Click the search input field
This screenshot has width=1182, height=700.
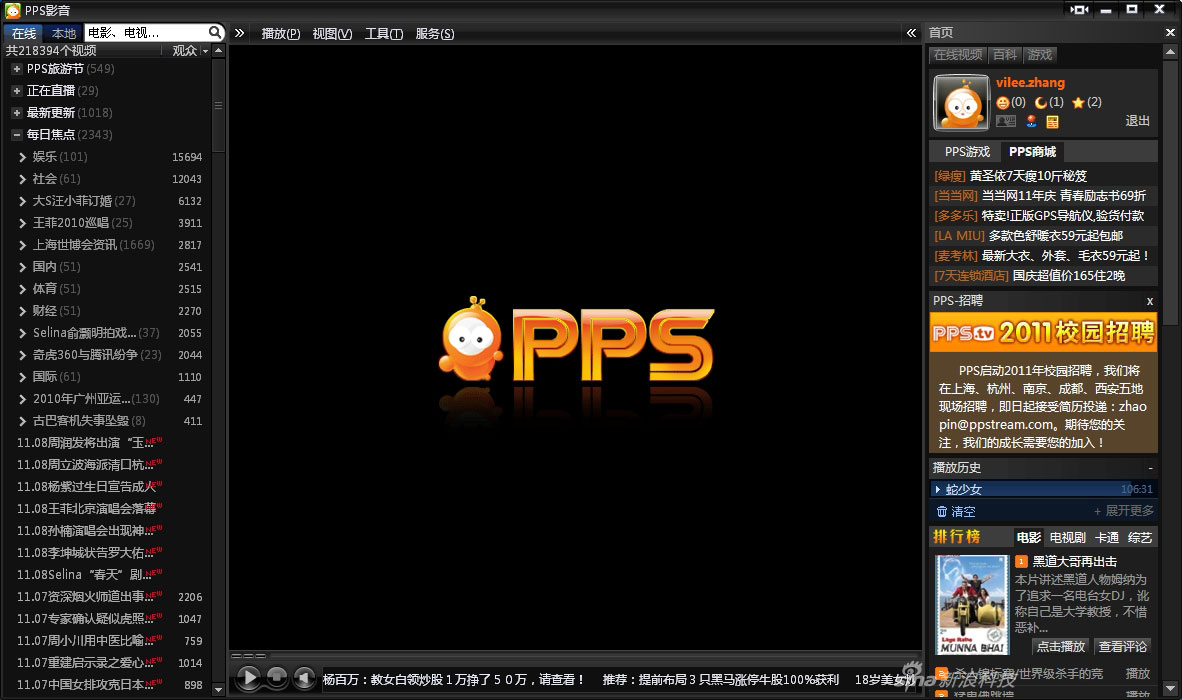click(x=145, y=32)
